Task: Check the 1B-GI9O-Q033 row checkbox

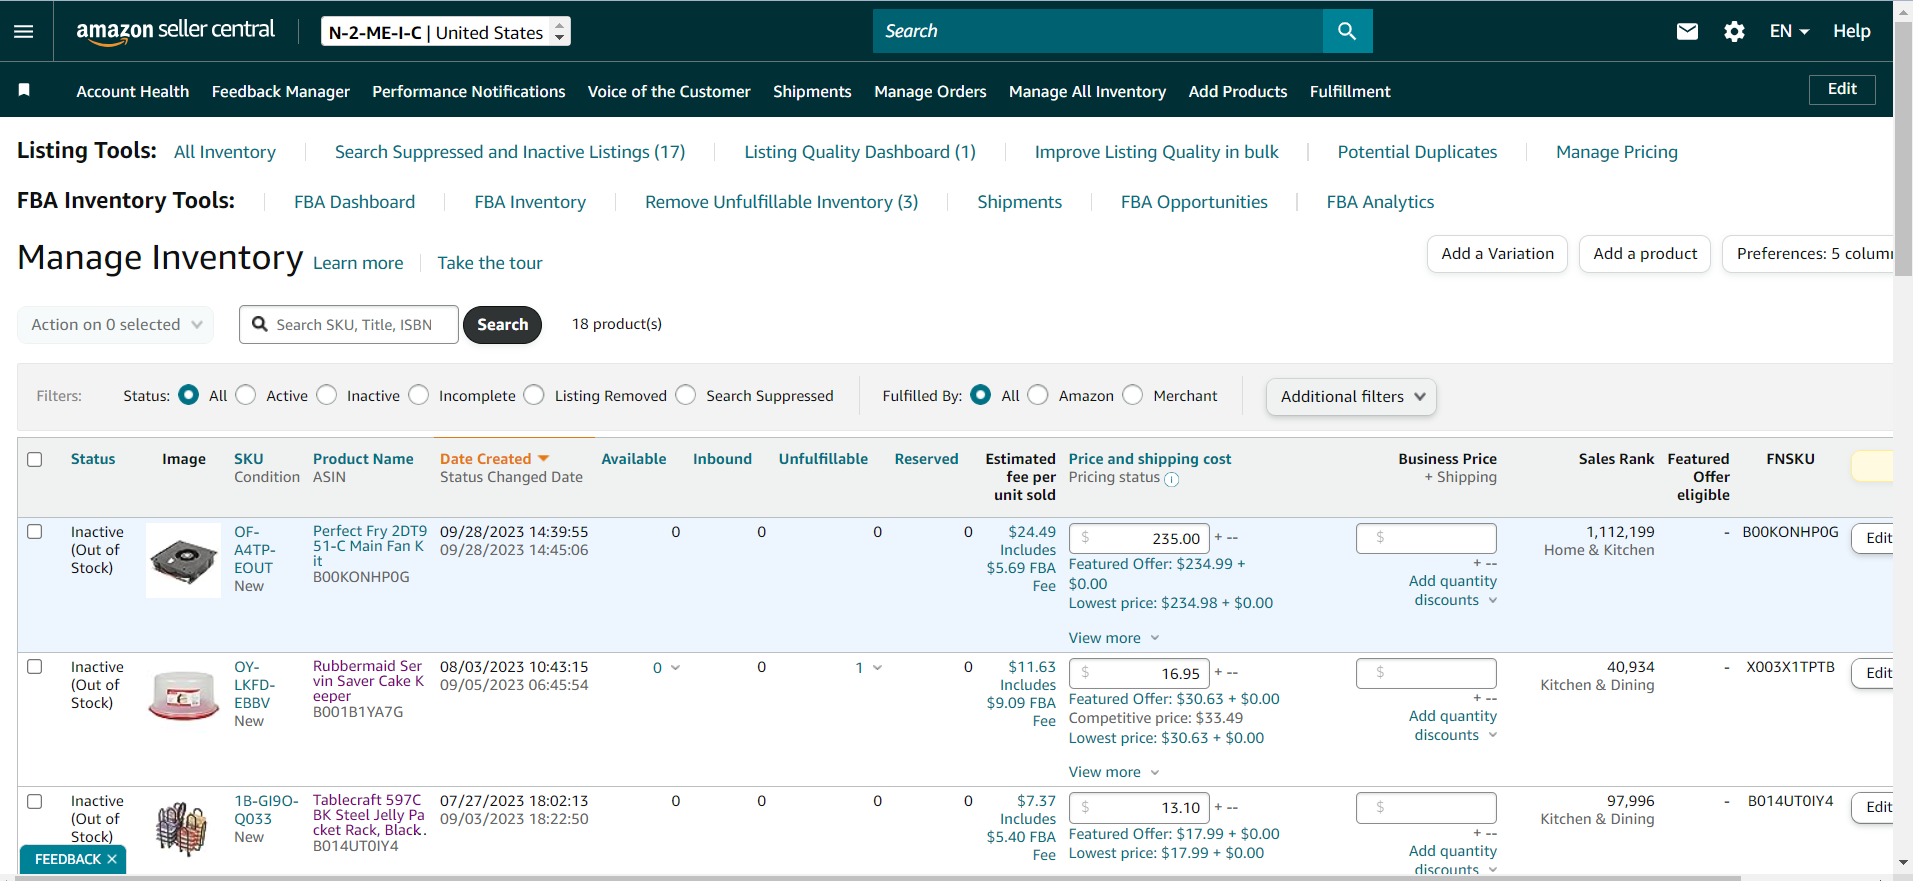Action: point(35,801)
